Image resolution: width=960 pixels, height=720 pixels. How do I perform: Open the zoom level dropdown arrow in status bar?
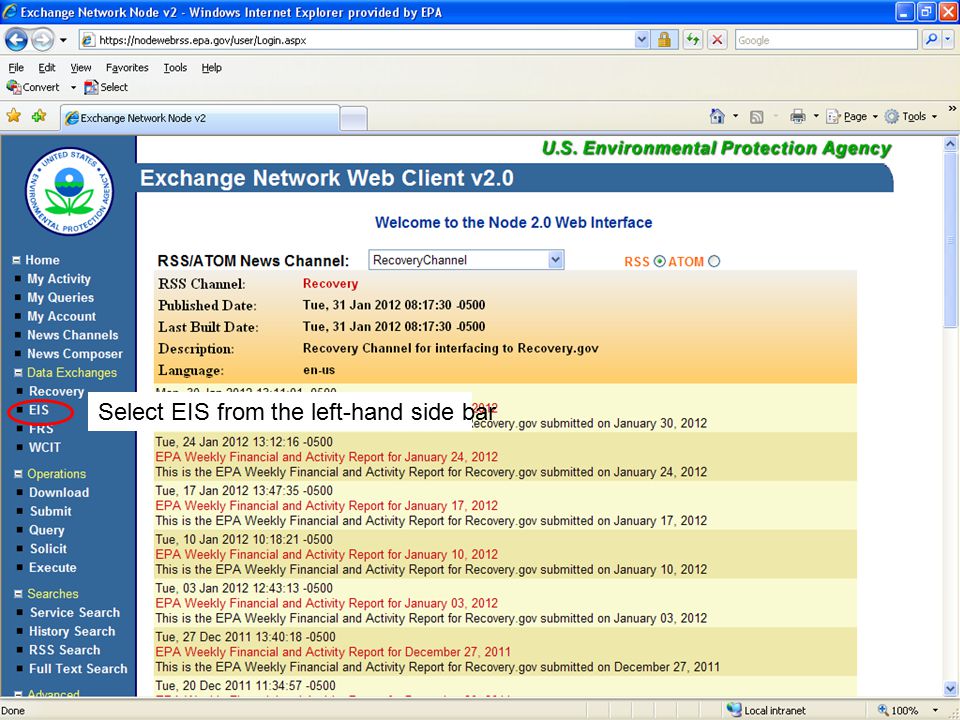click(x=935, y=710)
